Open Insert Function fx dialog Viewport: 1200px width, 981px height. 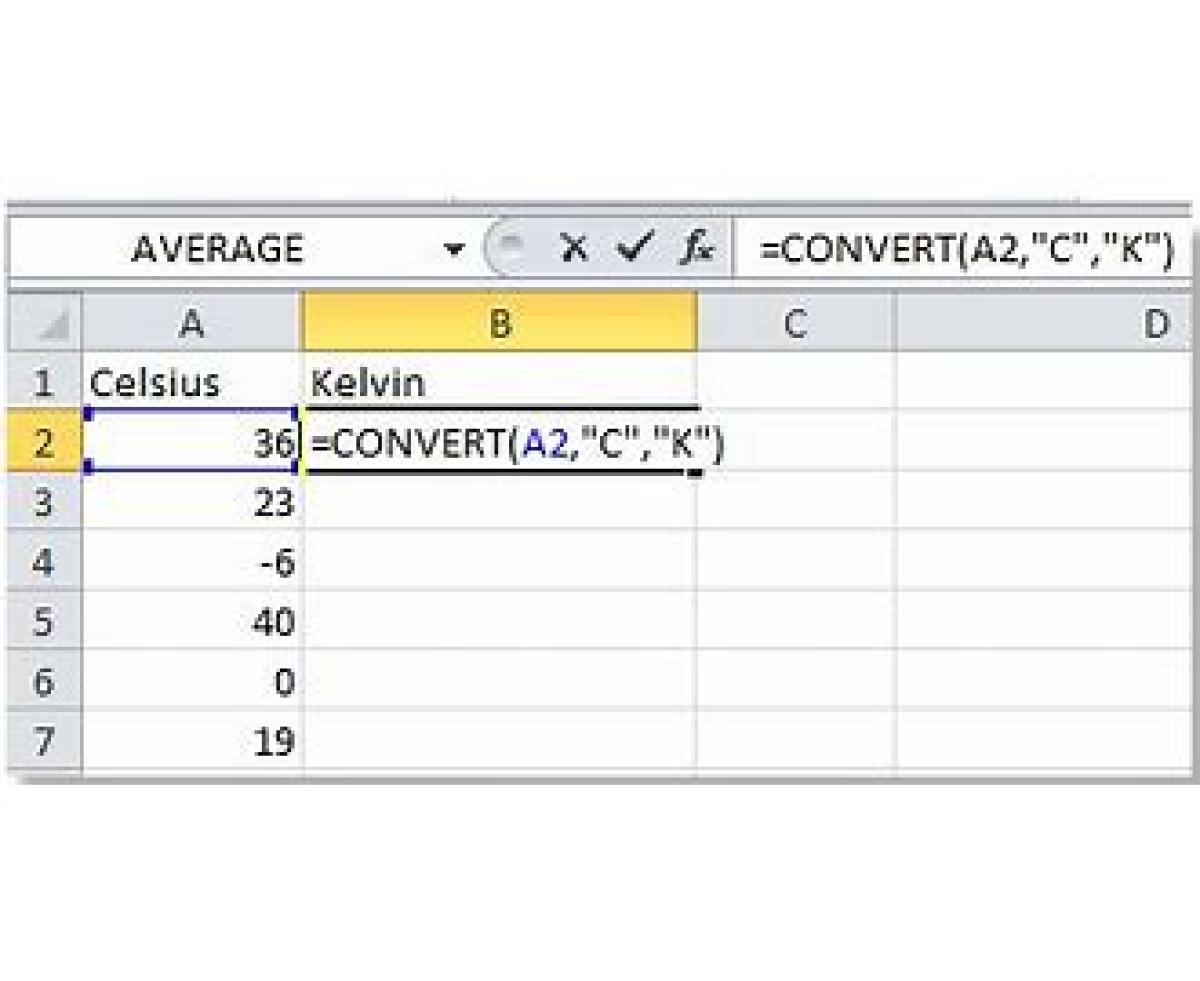point(695,248)
